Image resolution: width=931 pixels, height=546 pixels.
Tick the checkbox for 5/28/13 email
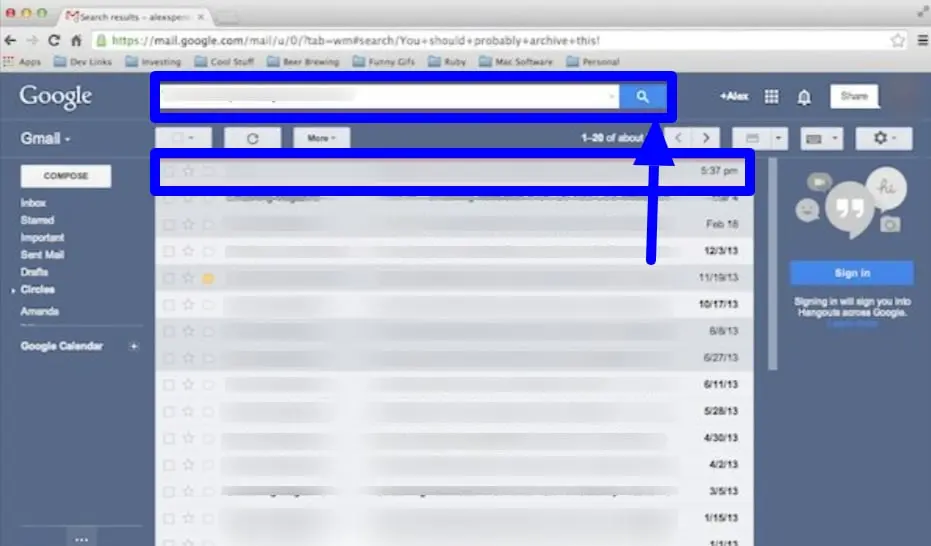click(x=169, y=411)
